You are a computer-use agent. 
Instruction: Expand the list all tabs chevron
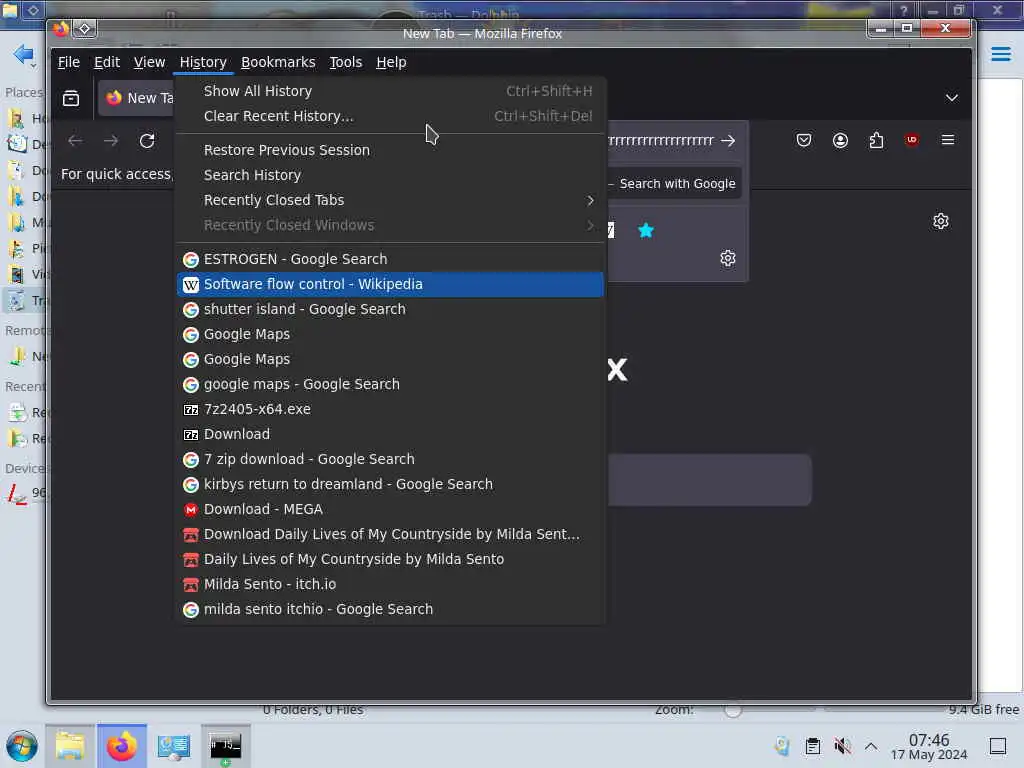tap(952, 98)
